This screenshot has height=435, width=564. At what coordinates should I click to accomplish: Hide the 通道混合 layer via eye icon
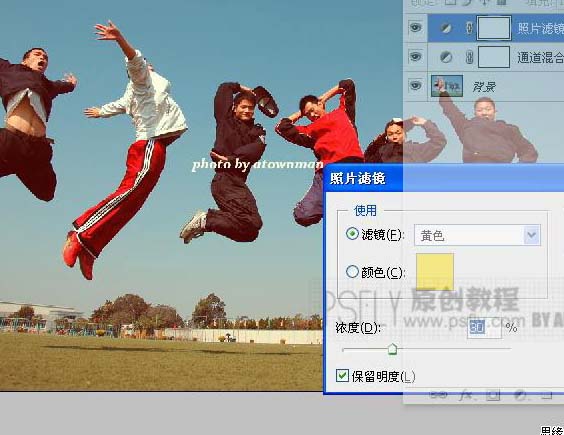coord(415,56)
